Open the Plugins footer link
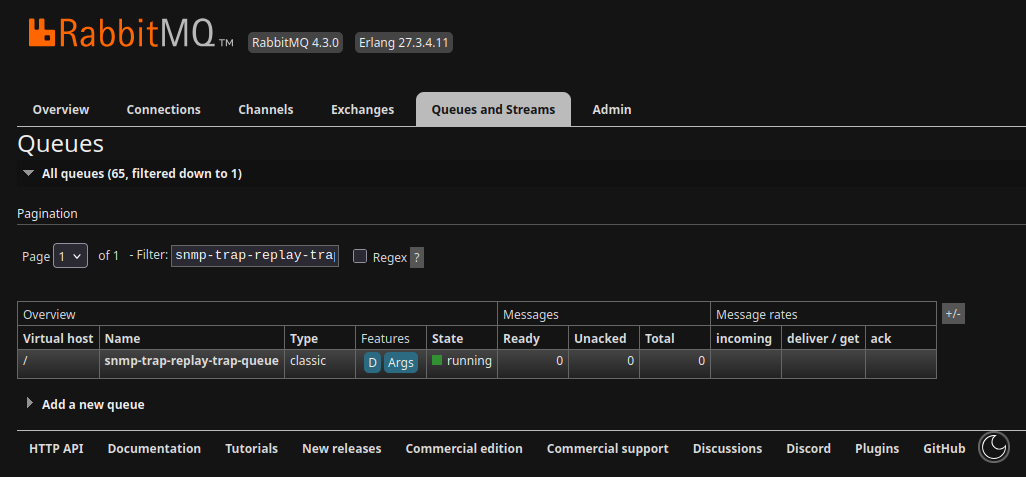This screenshot has width=1026, height=477. (877, 449)
